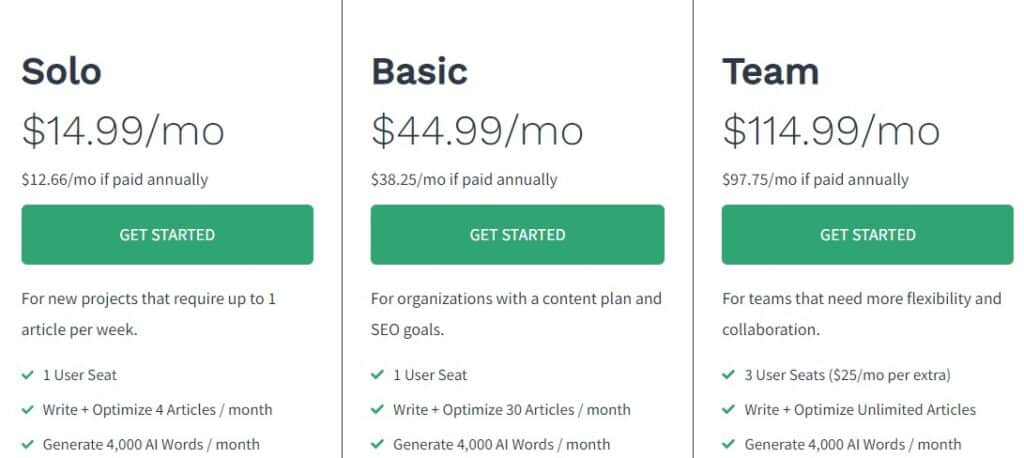
Task: Select the Team plan heading
Action: click(x=770, y=71)
